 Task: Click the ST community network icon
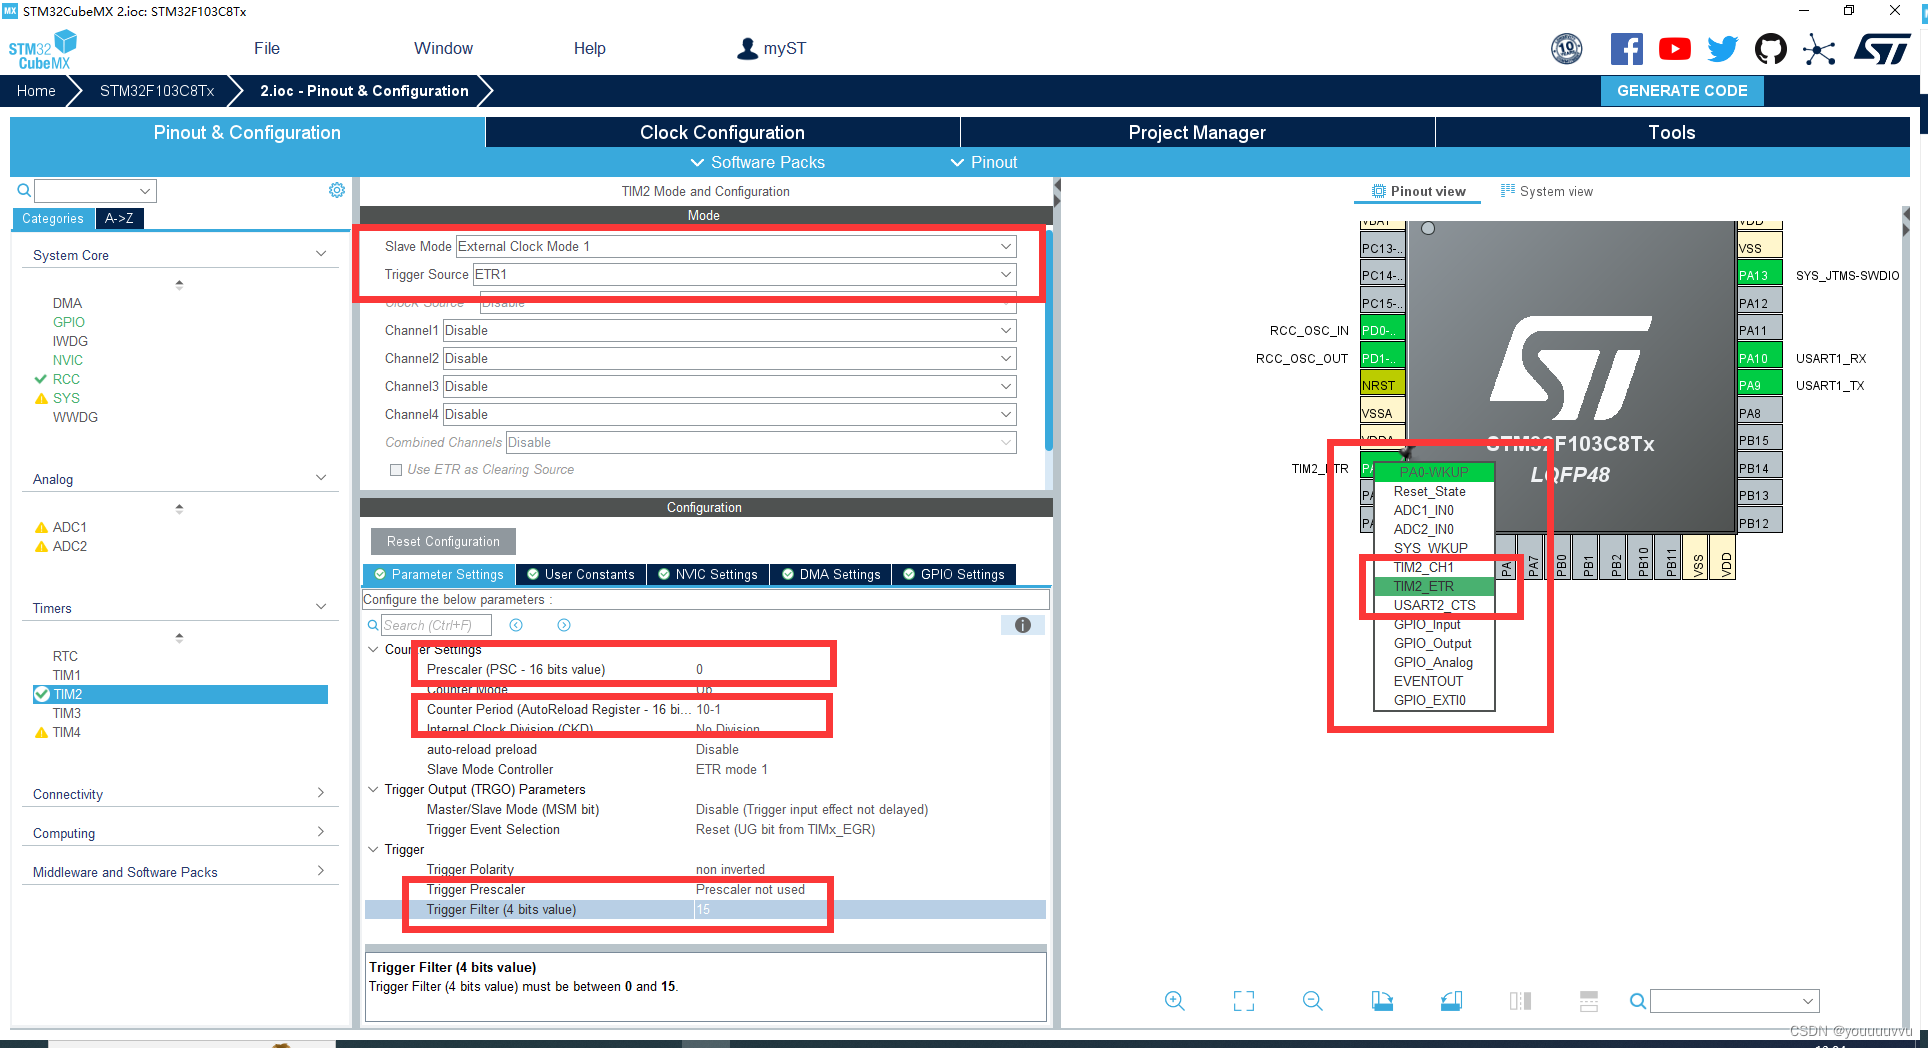point(1819,49)
